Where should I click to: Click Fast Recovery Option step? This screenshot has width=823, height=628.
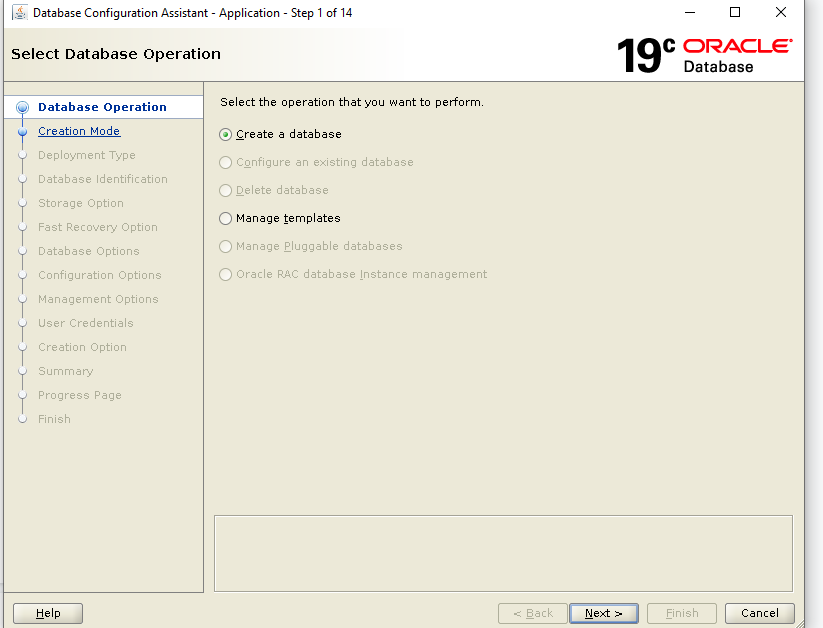pyautogui.click(x=98, y=227)
